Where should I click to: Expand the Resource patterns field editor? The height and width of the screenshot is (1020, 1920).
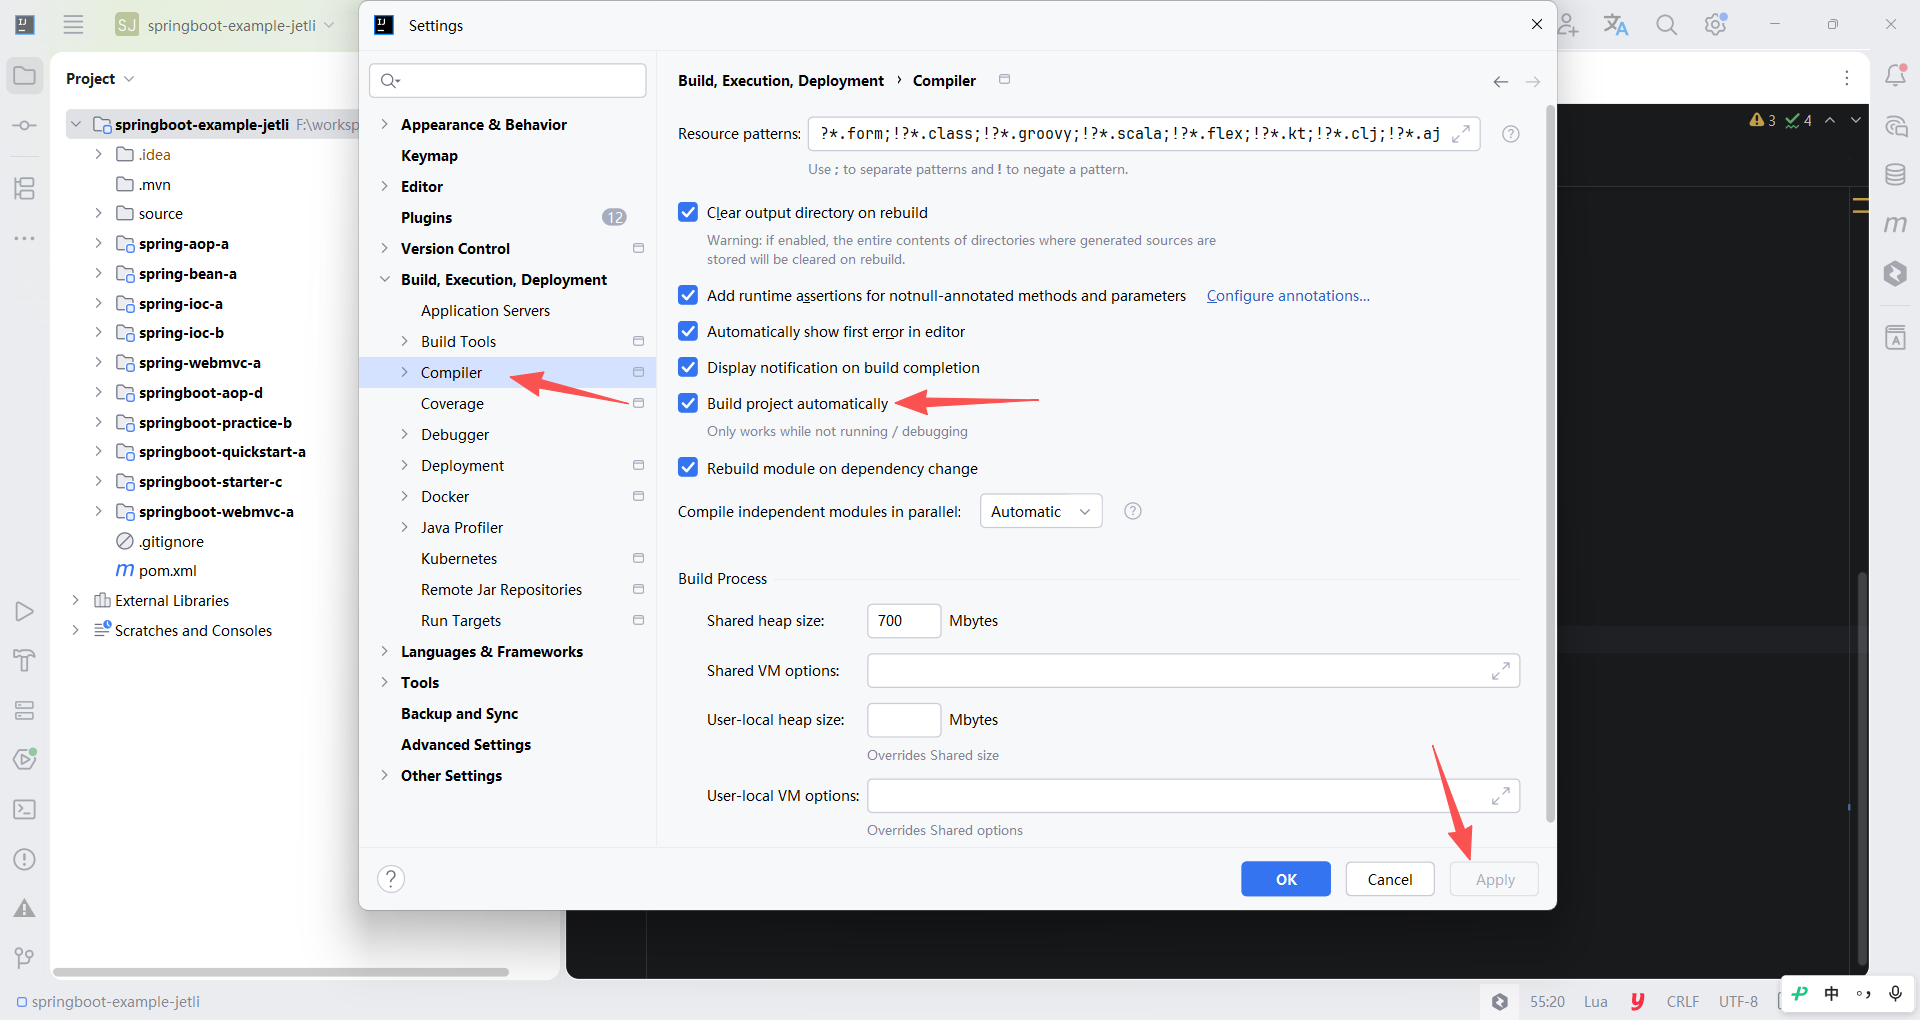click(x=1461, y=134)
